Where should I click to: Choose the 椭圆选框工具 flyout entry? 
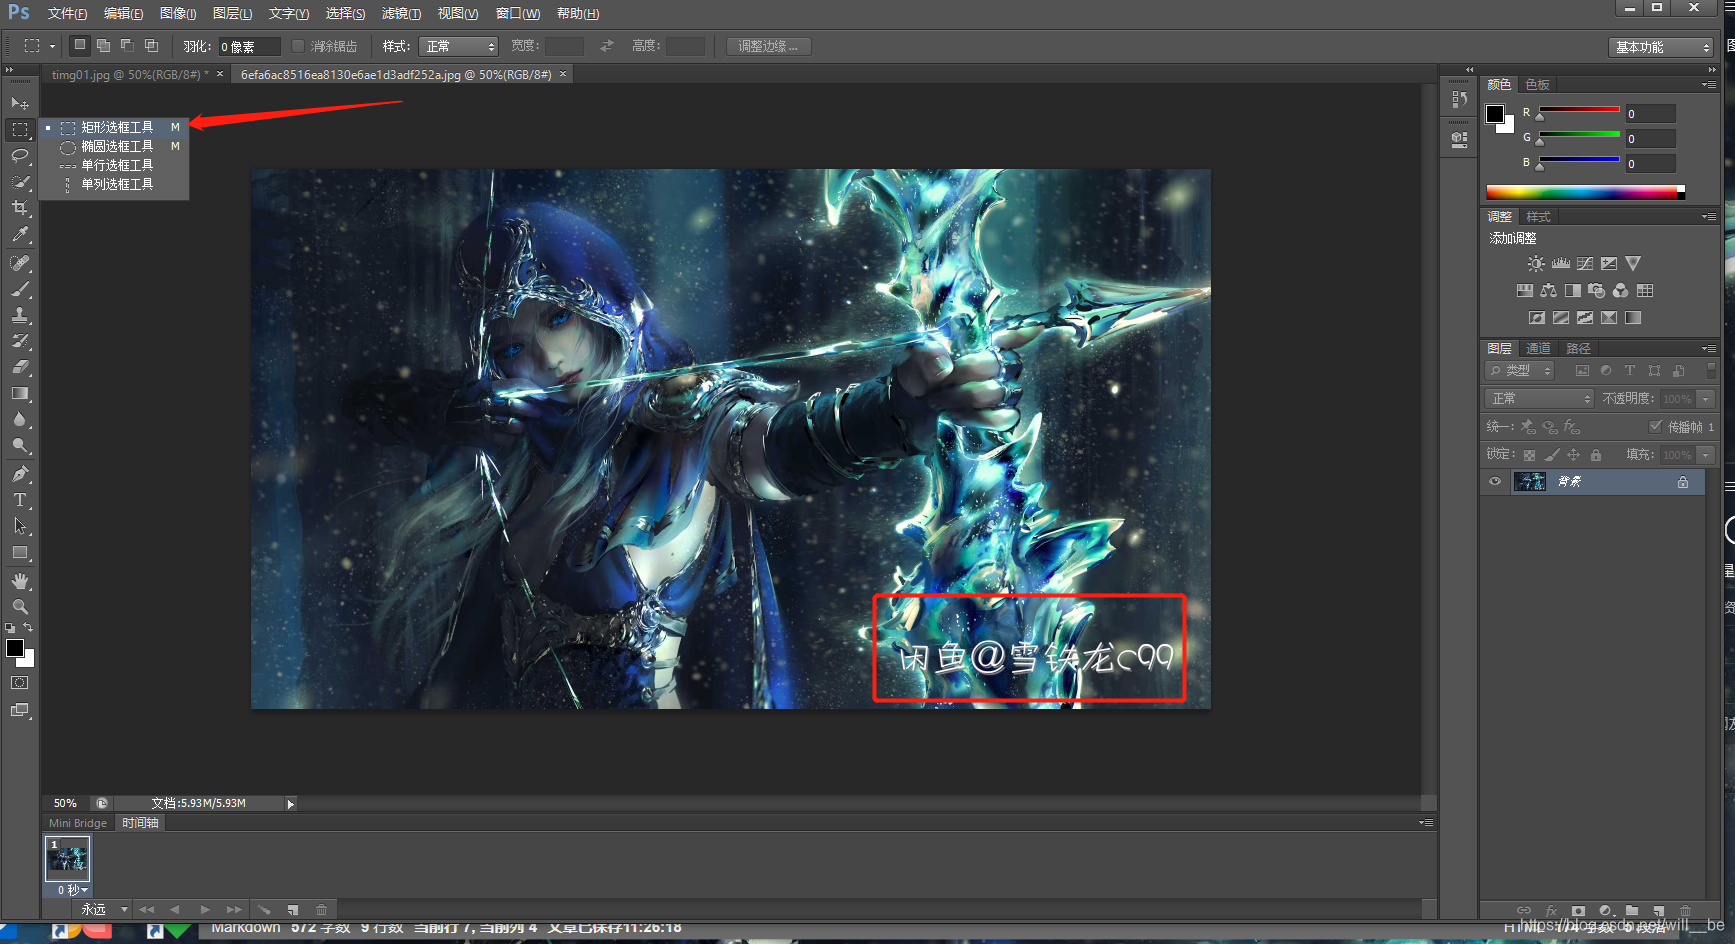pyautogui.click(x=116, y=146)
